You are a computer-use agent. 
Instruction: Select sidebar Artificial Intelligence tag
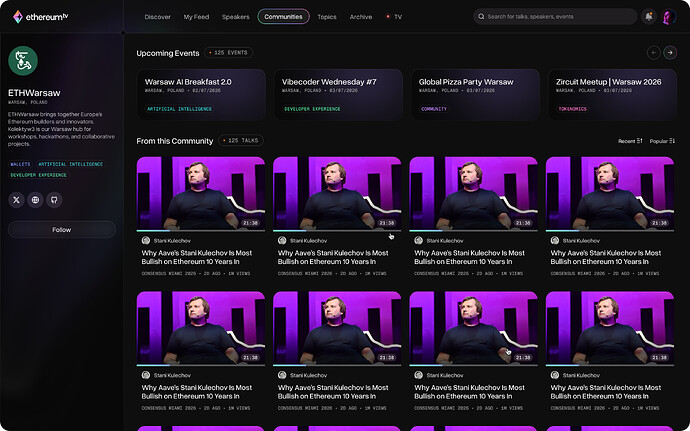(x=70, y=164)
